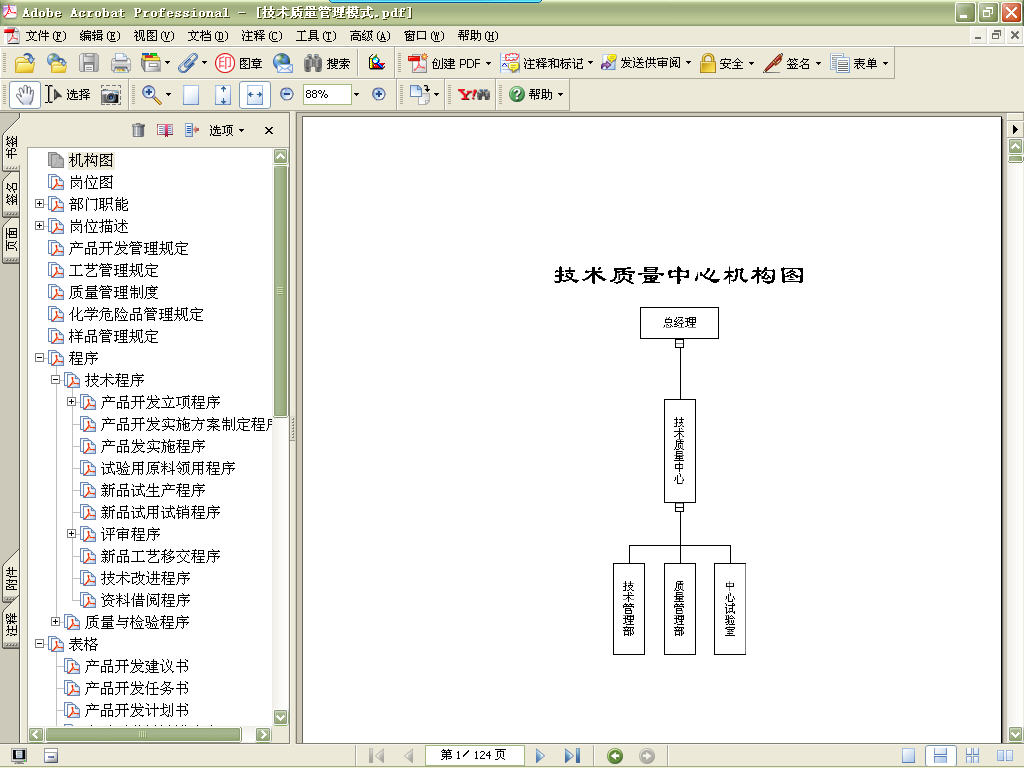Image resolution: width=1024 pixels, height=768 pixels.
Task: Expand the 岗位描述 bookmark
Action: (40, 226)
